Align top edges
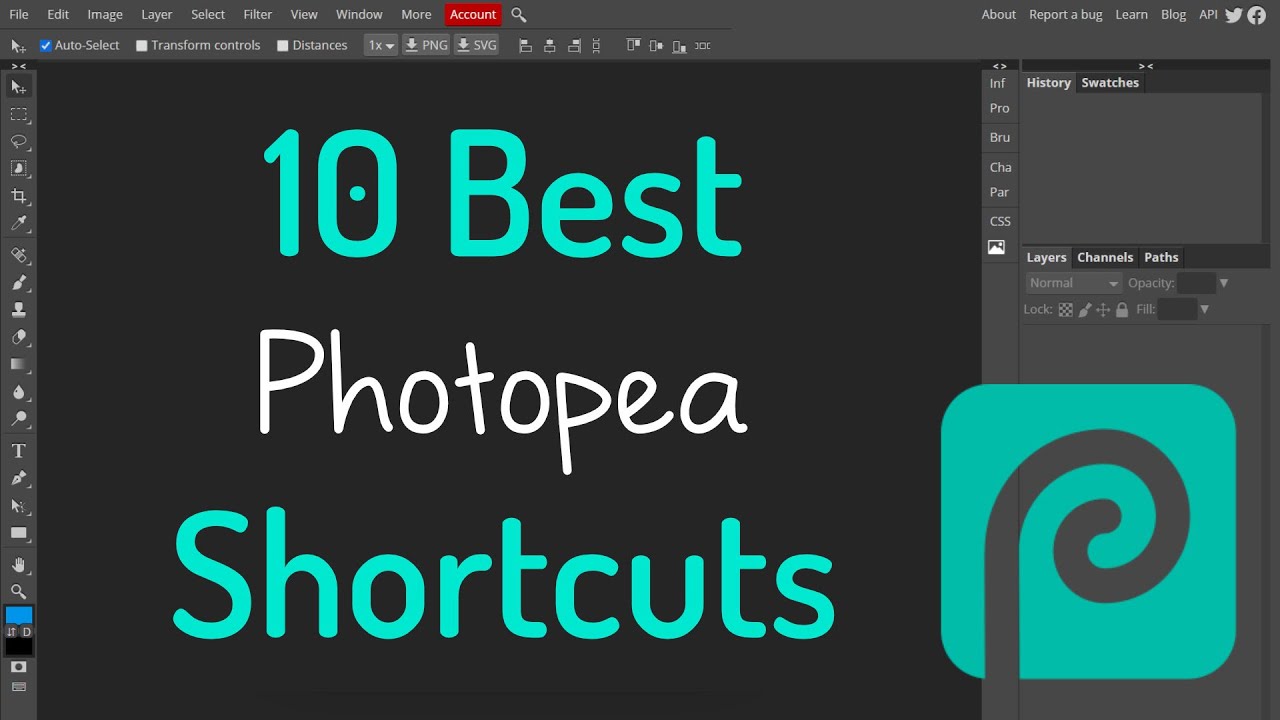1280x720 pixels. (632, 45)
